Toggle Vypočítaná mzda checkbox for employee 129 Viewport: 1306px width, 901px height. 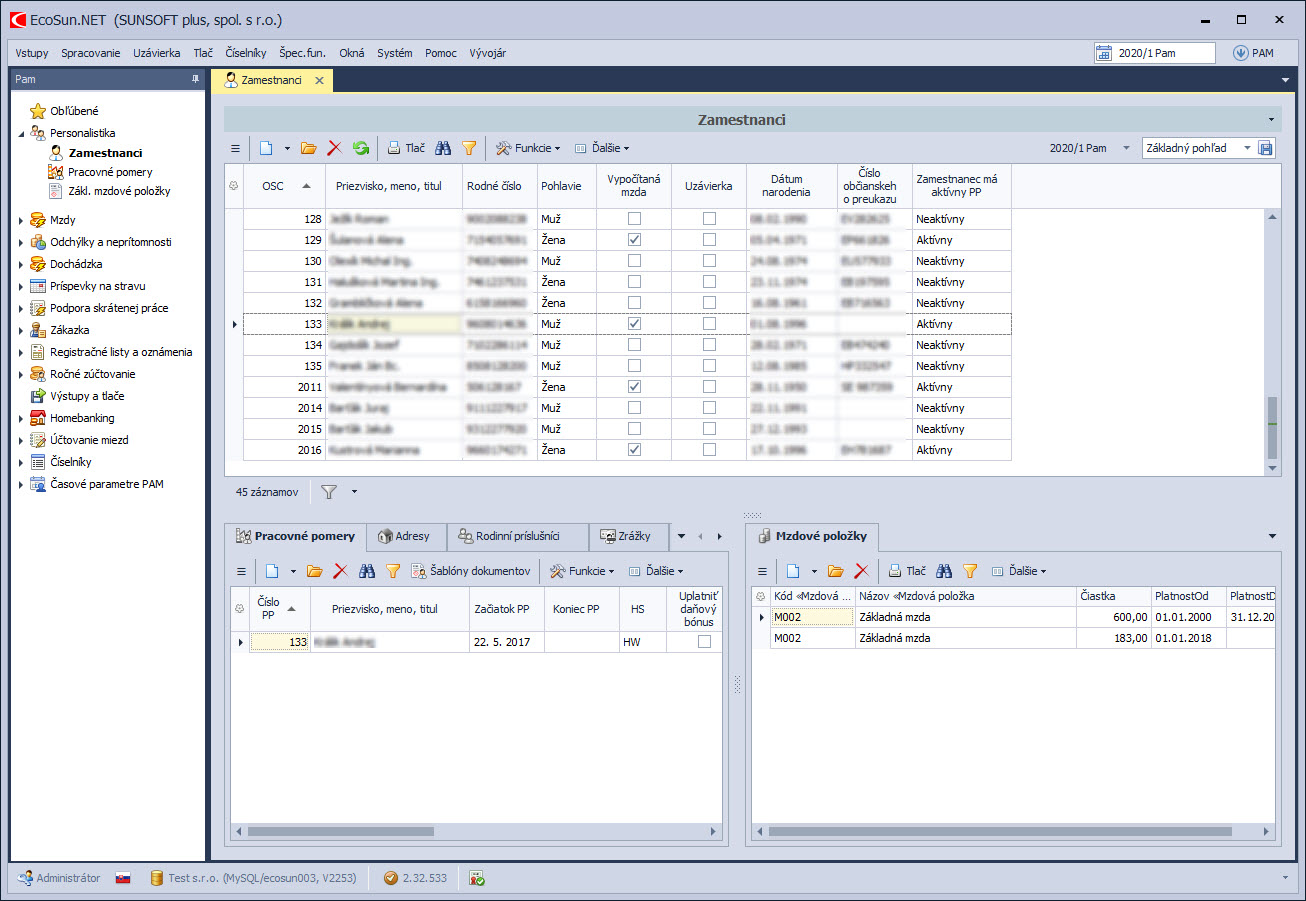click(634, 240)
